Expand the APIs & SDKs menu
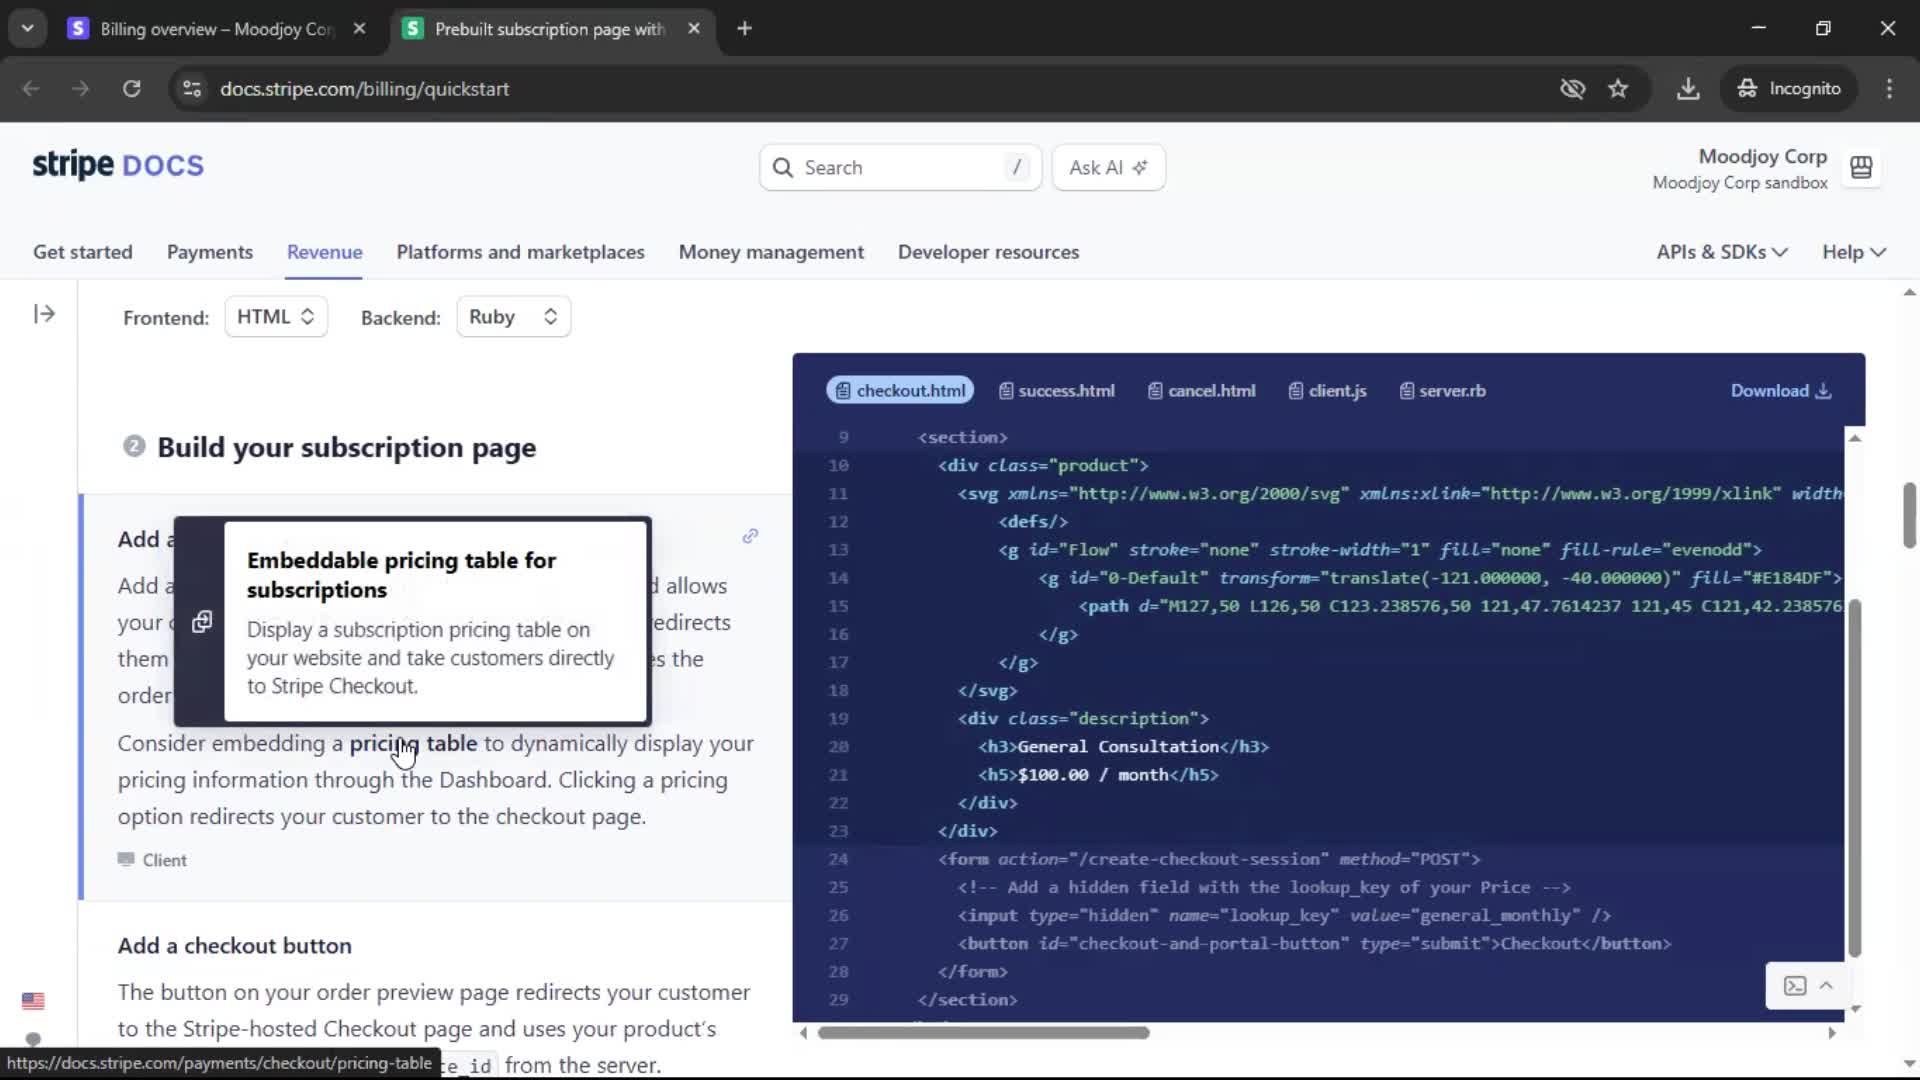 (x=1721, y=252)
